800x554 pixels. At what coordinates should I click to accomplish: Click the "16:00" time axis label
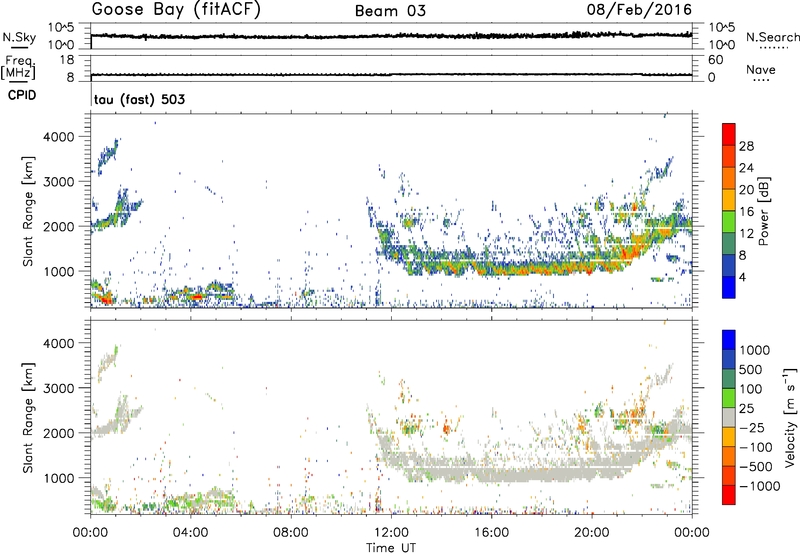pos(491,532)
